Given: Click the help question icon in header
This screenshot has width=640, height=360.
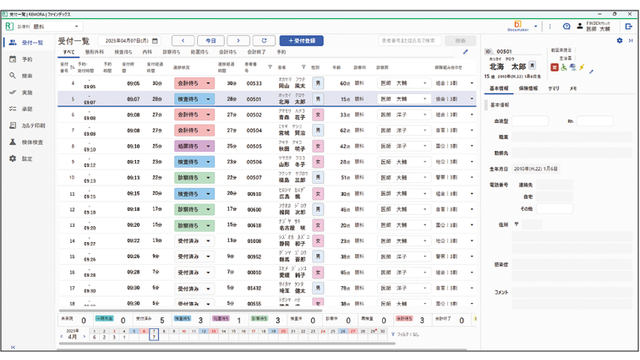Looking at the screenshot, I should (567, 27).
